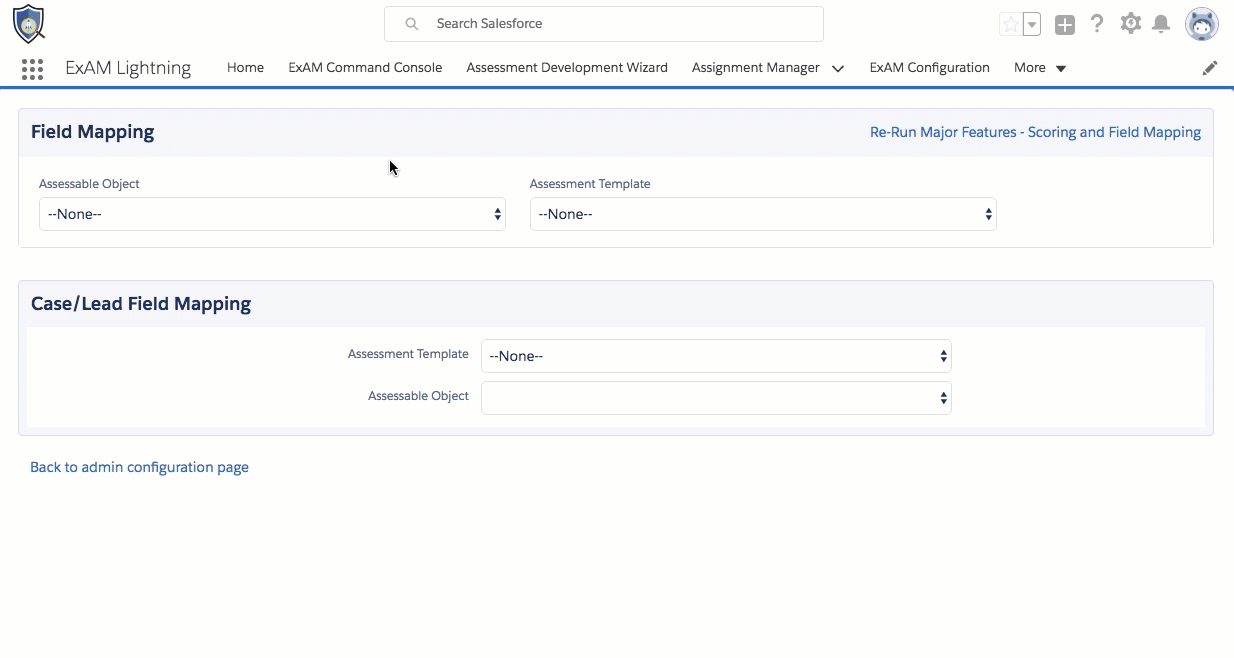This screenshot has width=1234, height=658.
Task: Click the pencil edit navigation icon
Action: coord(1210,68)
